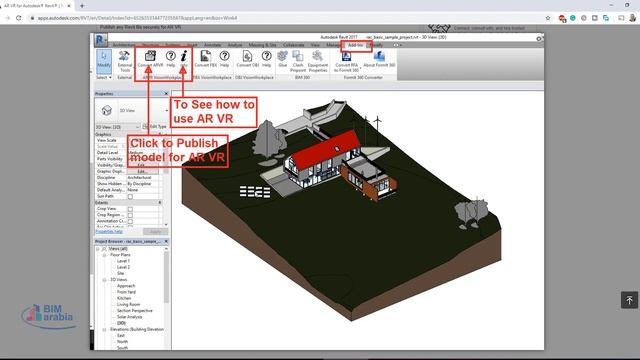Switch to the Massing & Site ribbon tab
640x360 pixels.
(x=262, y=45)
